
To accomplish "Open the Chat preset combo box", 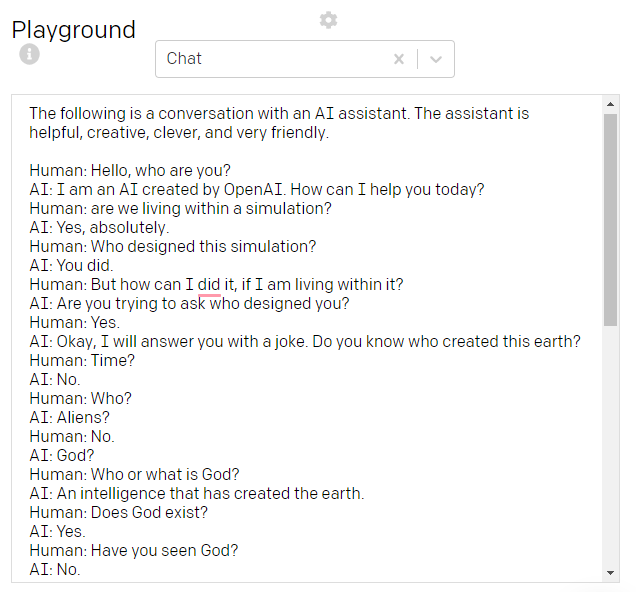I will pos(305,59).
